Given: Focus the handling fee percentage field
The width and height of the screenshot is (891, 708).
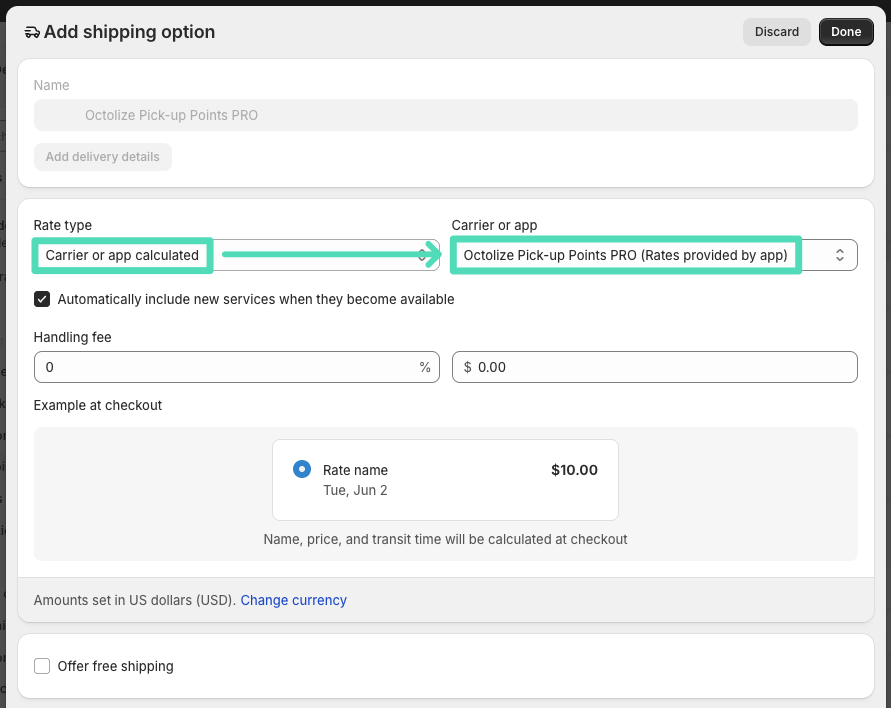Looking at the screenshot, I should pyautogui.click(x=236, y=367).
